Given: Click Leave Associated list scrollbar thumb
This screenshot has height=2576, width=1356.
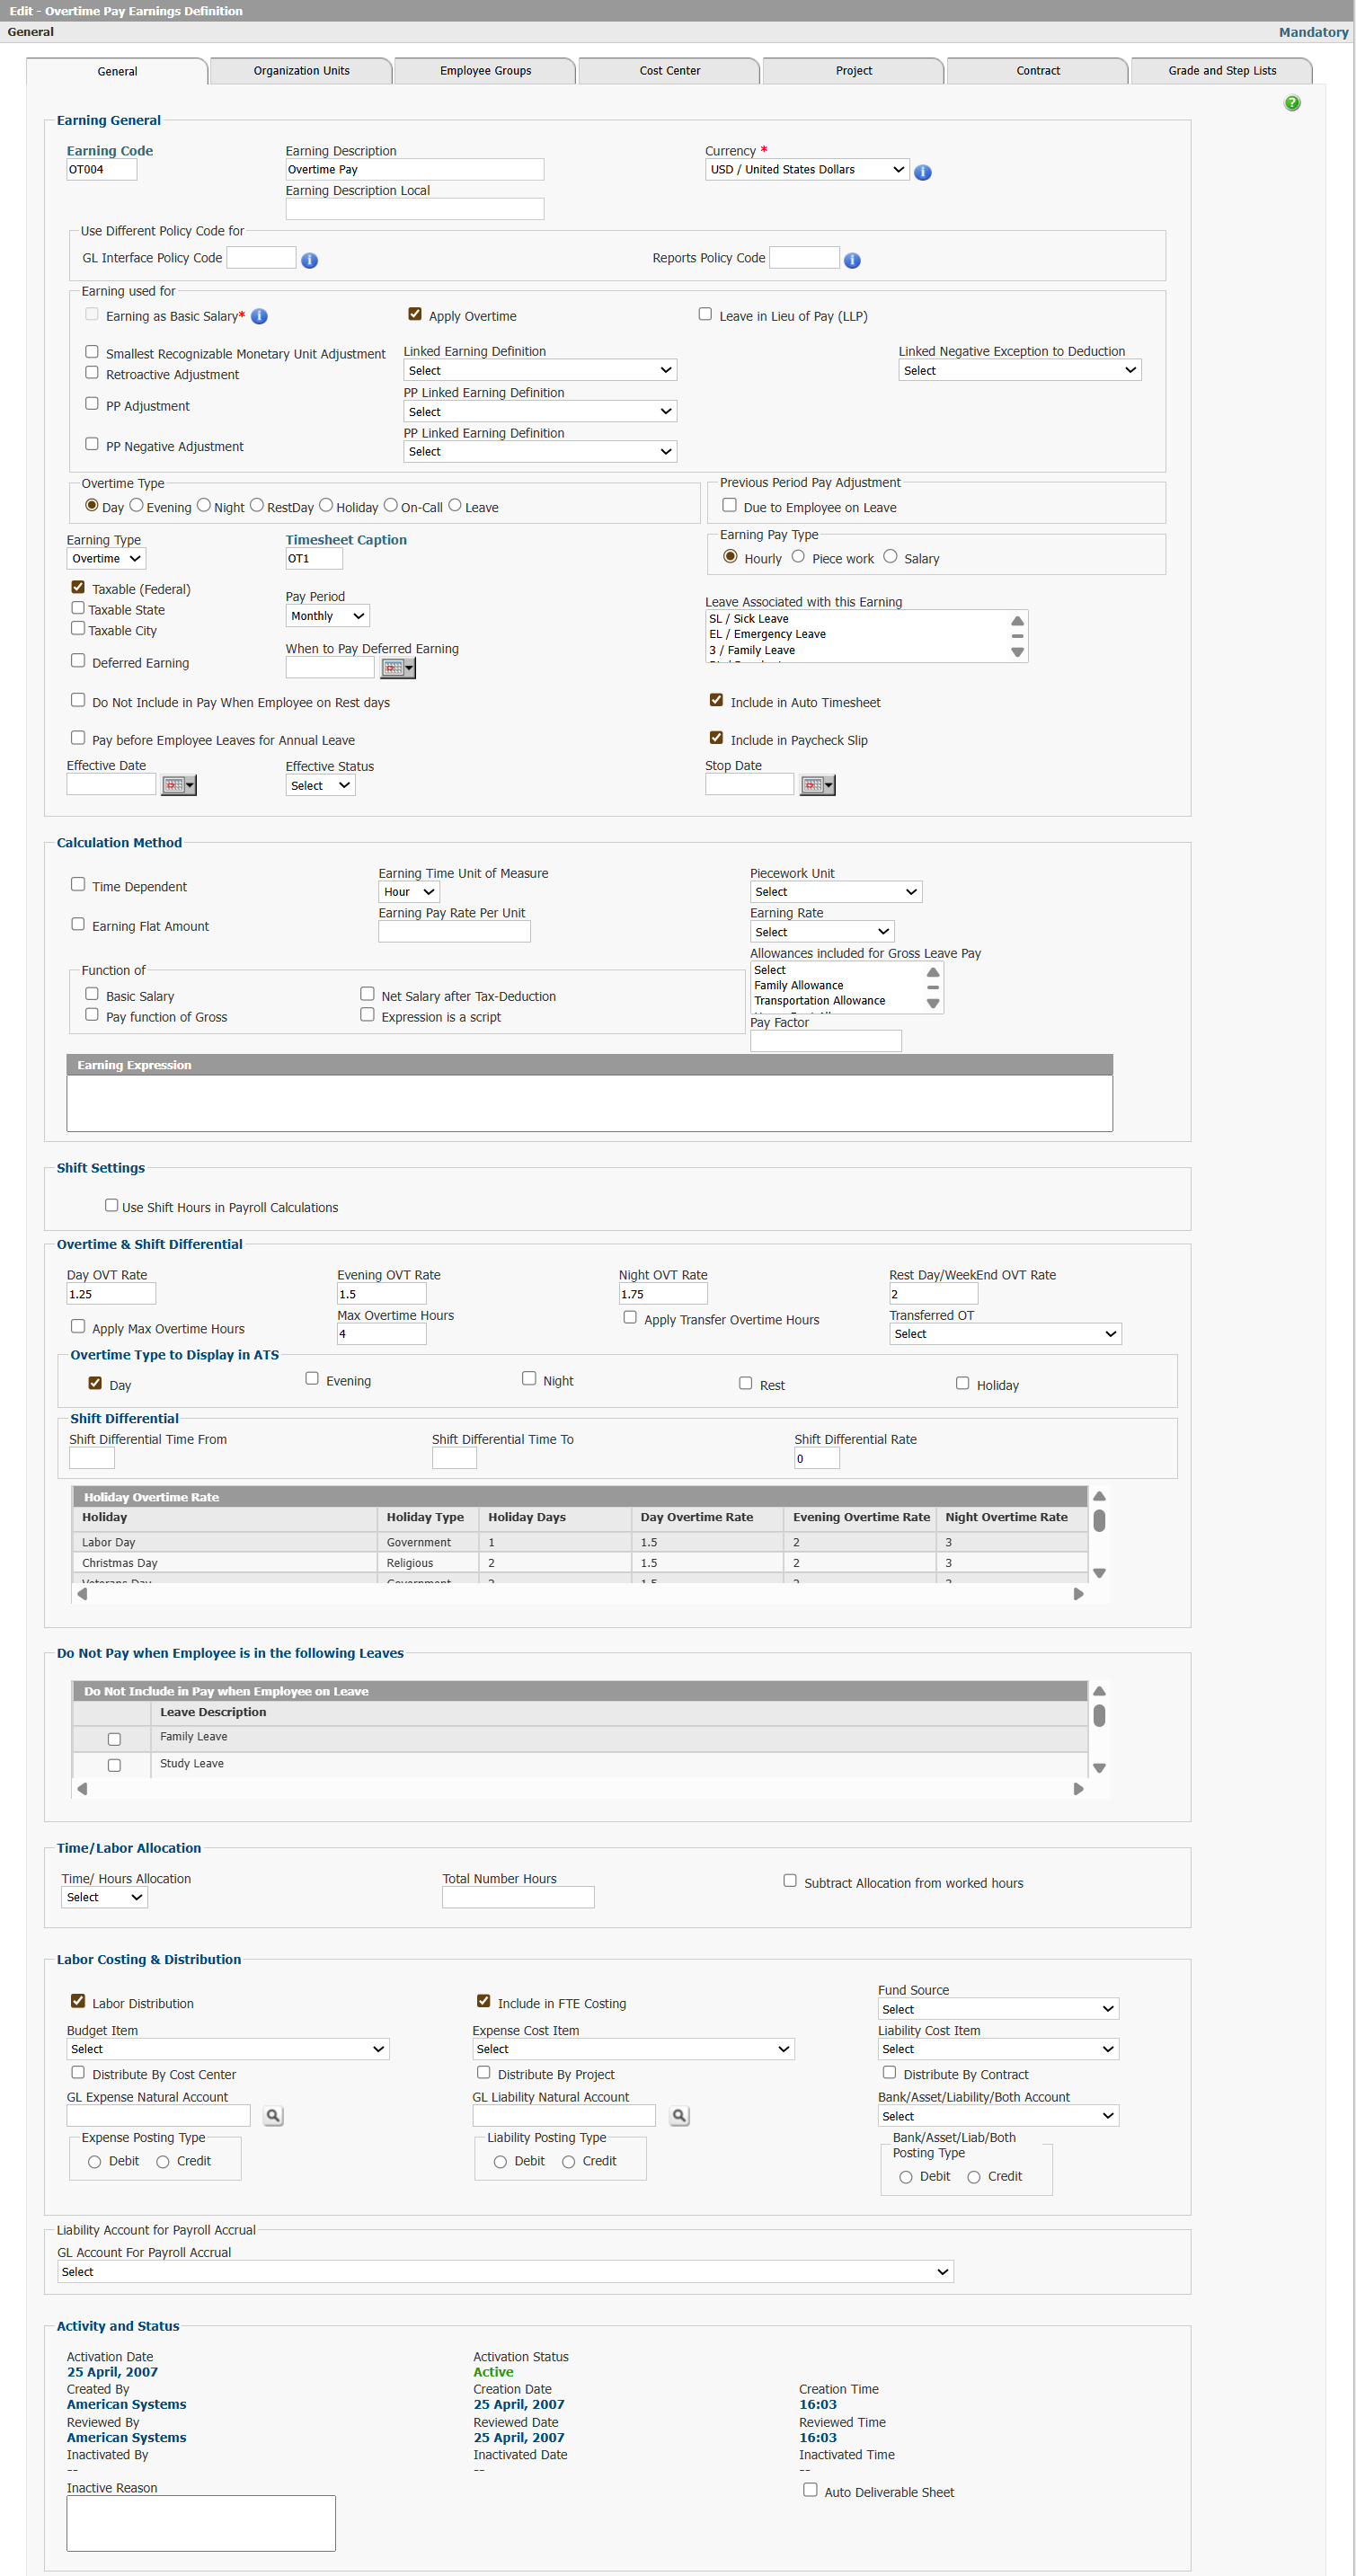Looking at the screenshot, I should [1017, 635].
